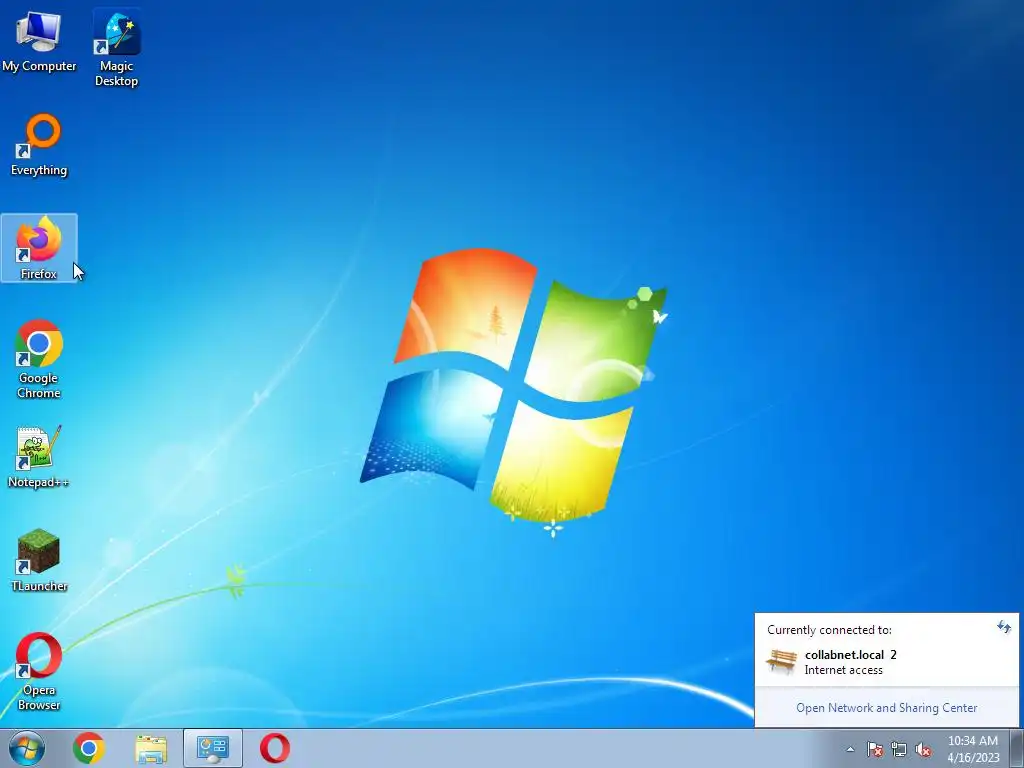Select the TLauncher desktop shortcut
Image resolution: width=1024 pixels, height=768 pixels.
click(39, 560)
